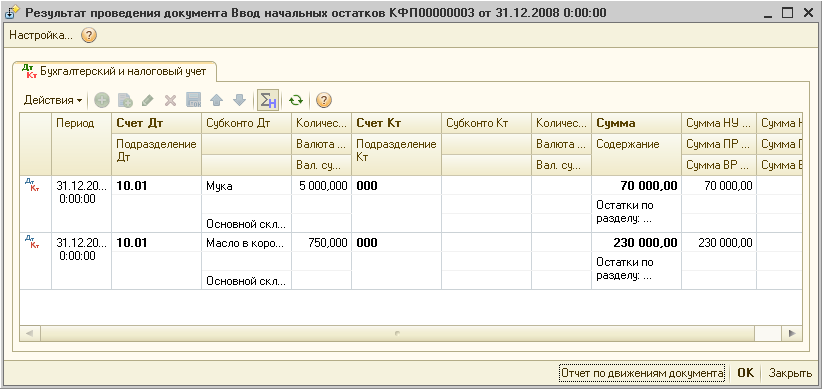Click the Подразделение Дт header
This screenshot has height=389, width=822.
tap(157, 154)
